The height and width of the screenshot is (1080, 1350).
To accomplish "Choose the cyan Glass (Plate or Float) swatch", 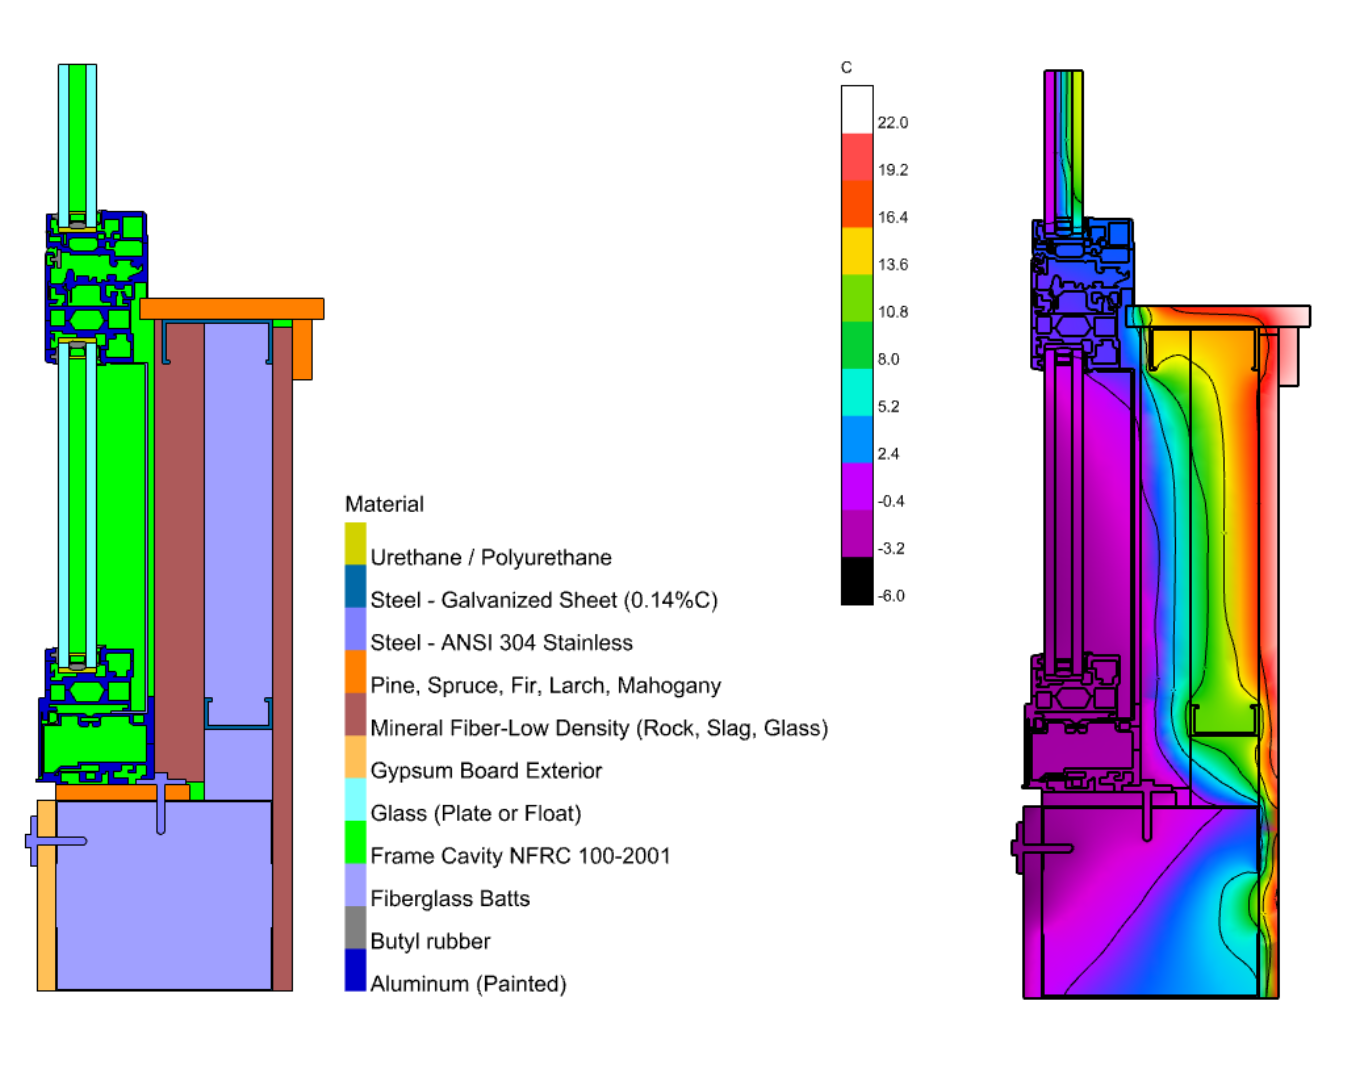I will pos(355,800).
